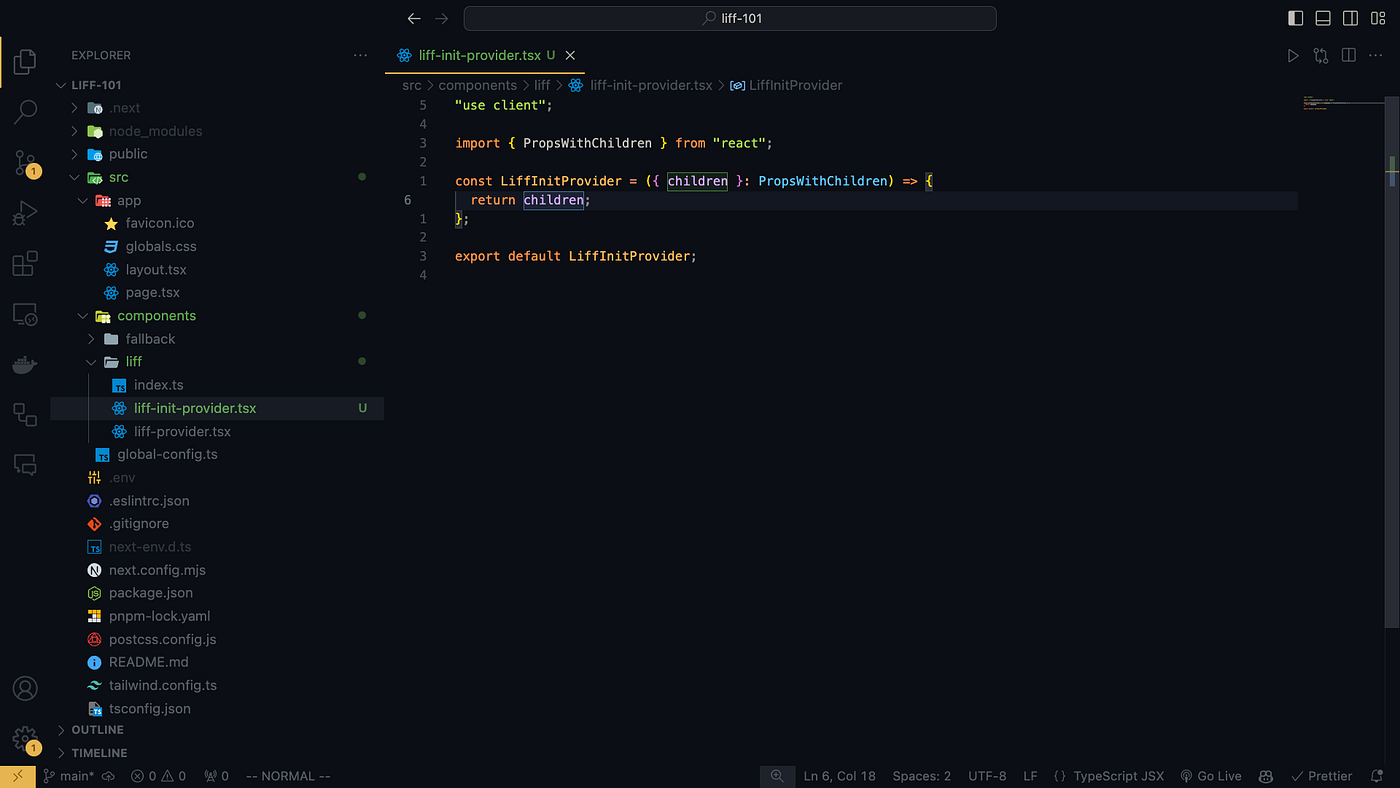The width and height of the screenshot is (1400, 788).
Task: Click the components breadcrumb segment
Action: 477,85
